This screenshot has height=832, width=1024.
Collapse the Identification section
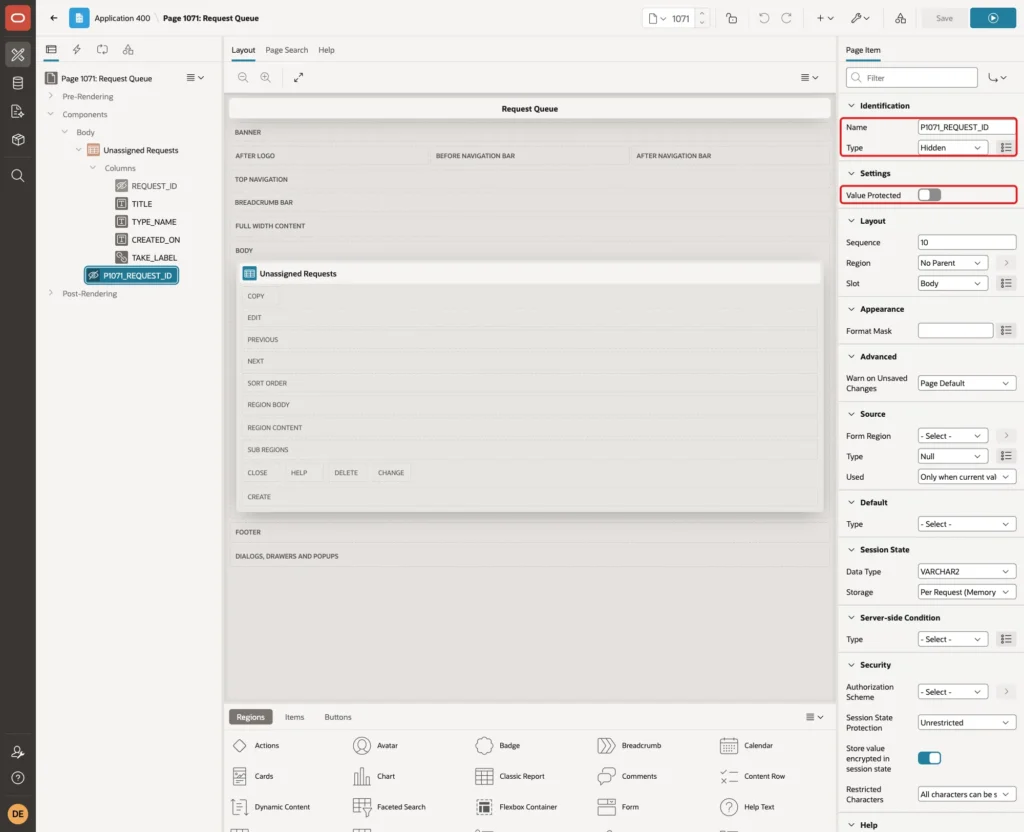pyautogui.click(x=851, y=106)
